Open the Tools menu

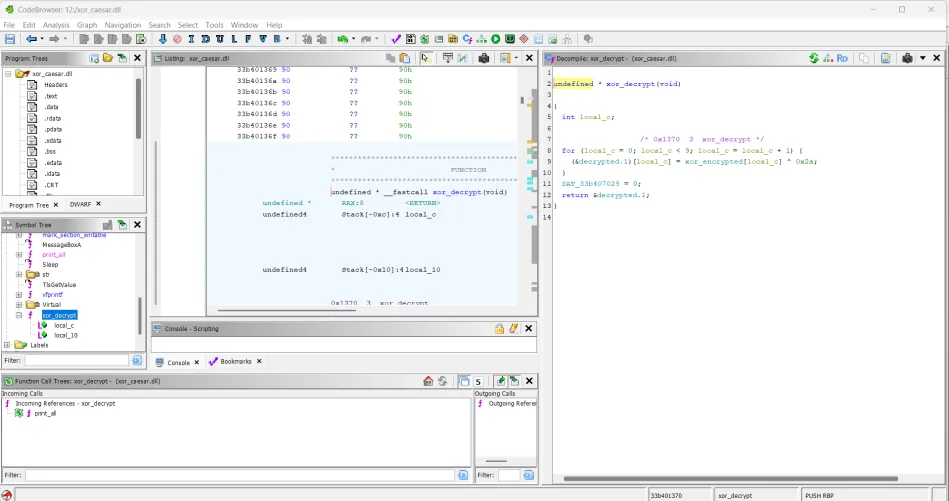214,25
